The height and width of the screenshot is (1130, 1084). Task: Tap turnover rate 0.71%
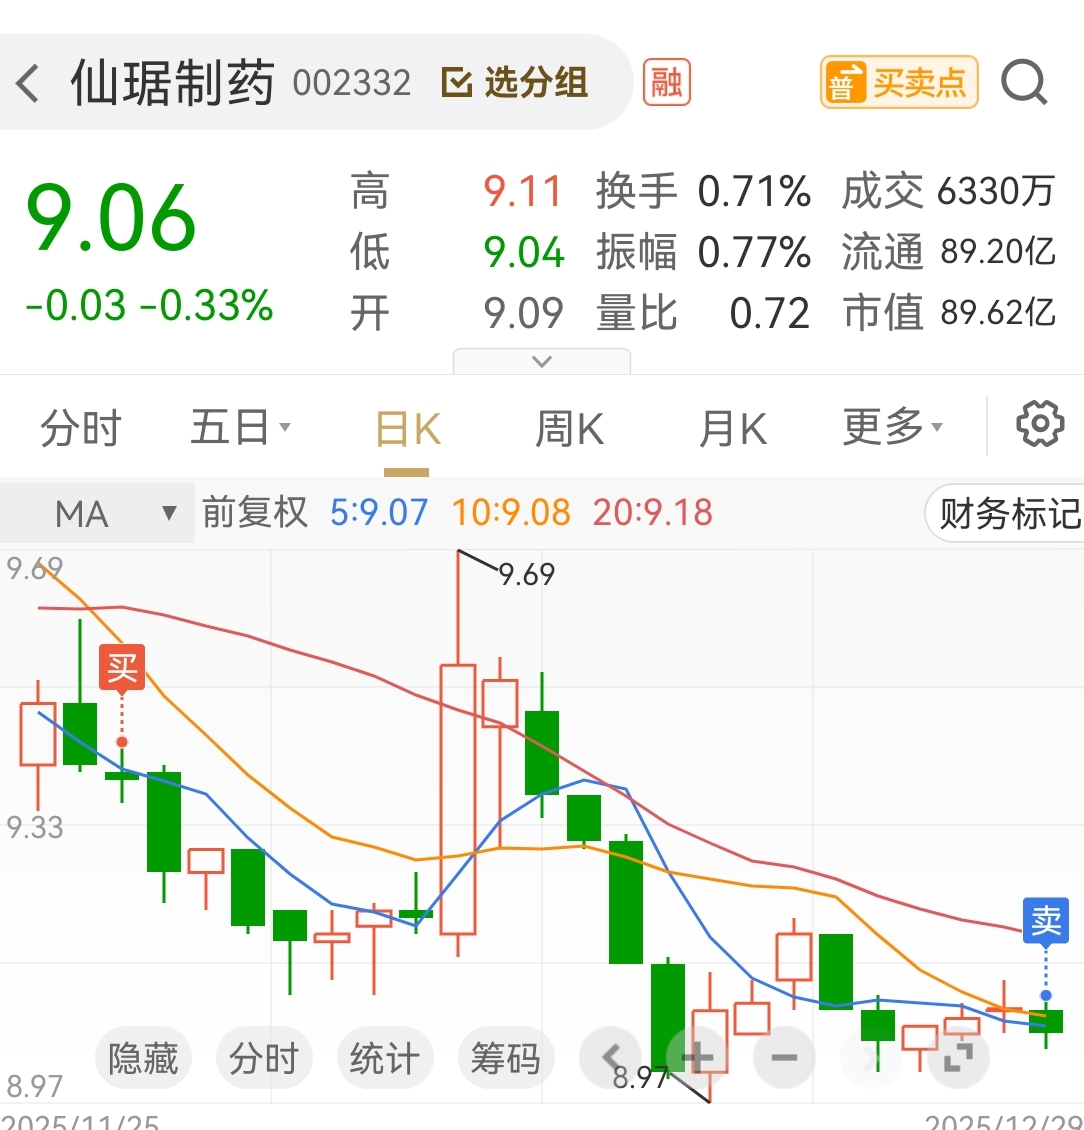coord(754,192)
